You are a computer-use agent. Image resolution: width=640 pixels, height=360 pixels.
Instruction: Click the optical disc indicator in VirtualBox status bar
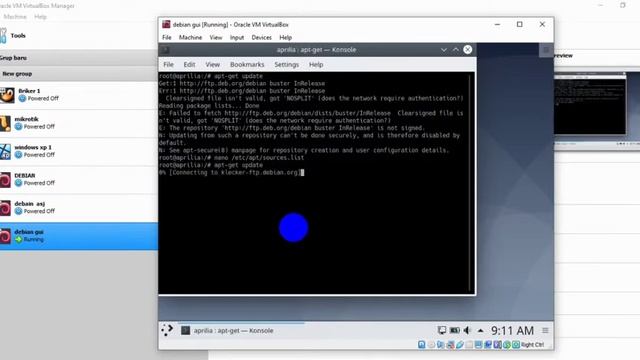tap(431, 345)
